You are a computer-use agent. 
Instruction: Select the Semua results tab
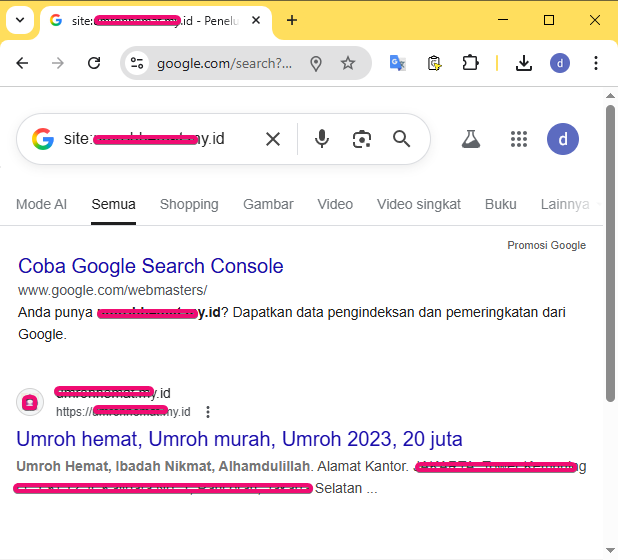(114, 204)
